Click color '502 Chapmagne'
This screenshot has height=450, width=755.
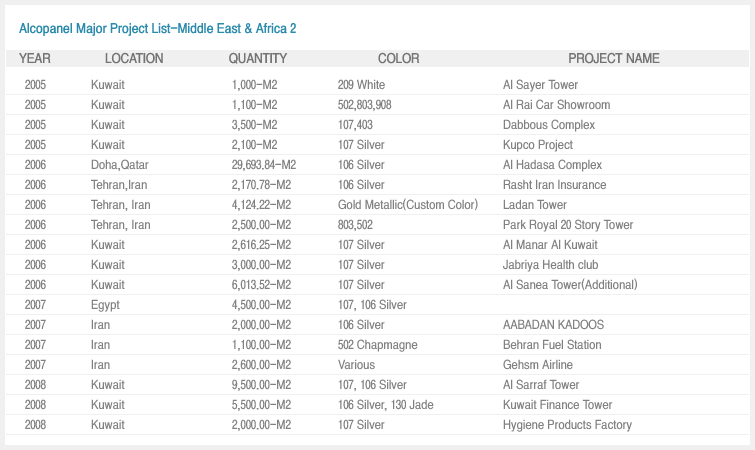pos(378,345)
